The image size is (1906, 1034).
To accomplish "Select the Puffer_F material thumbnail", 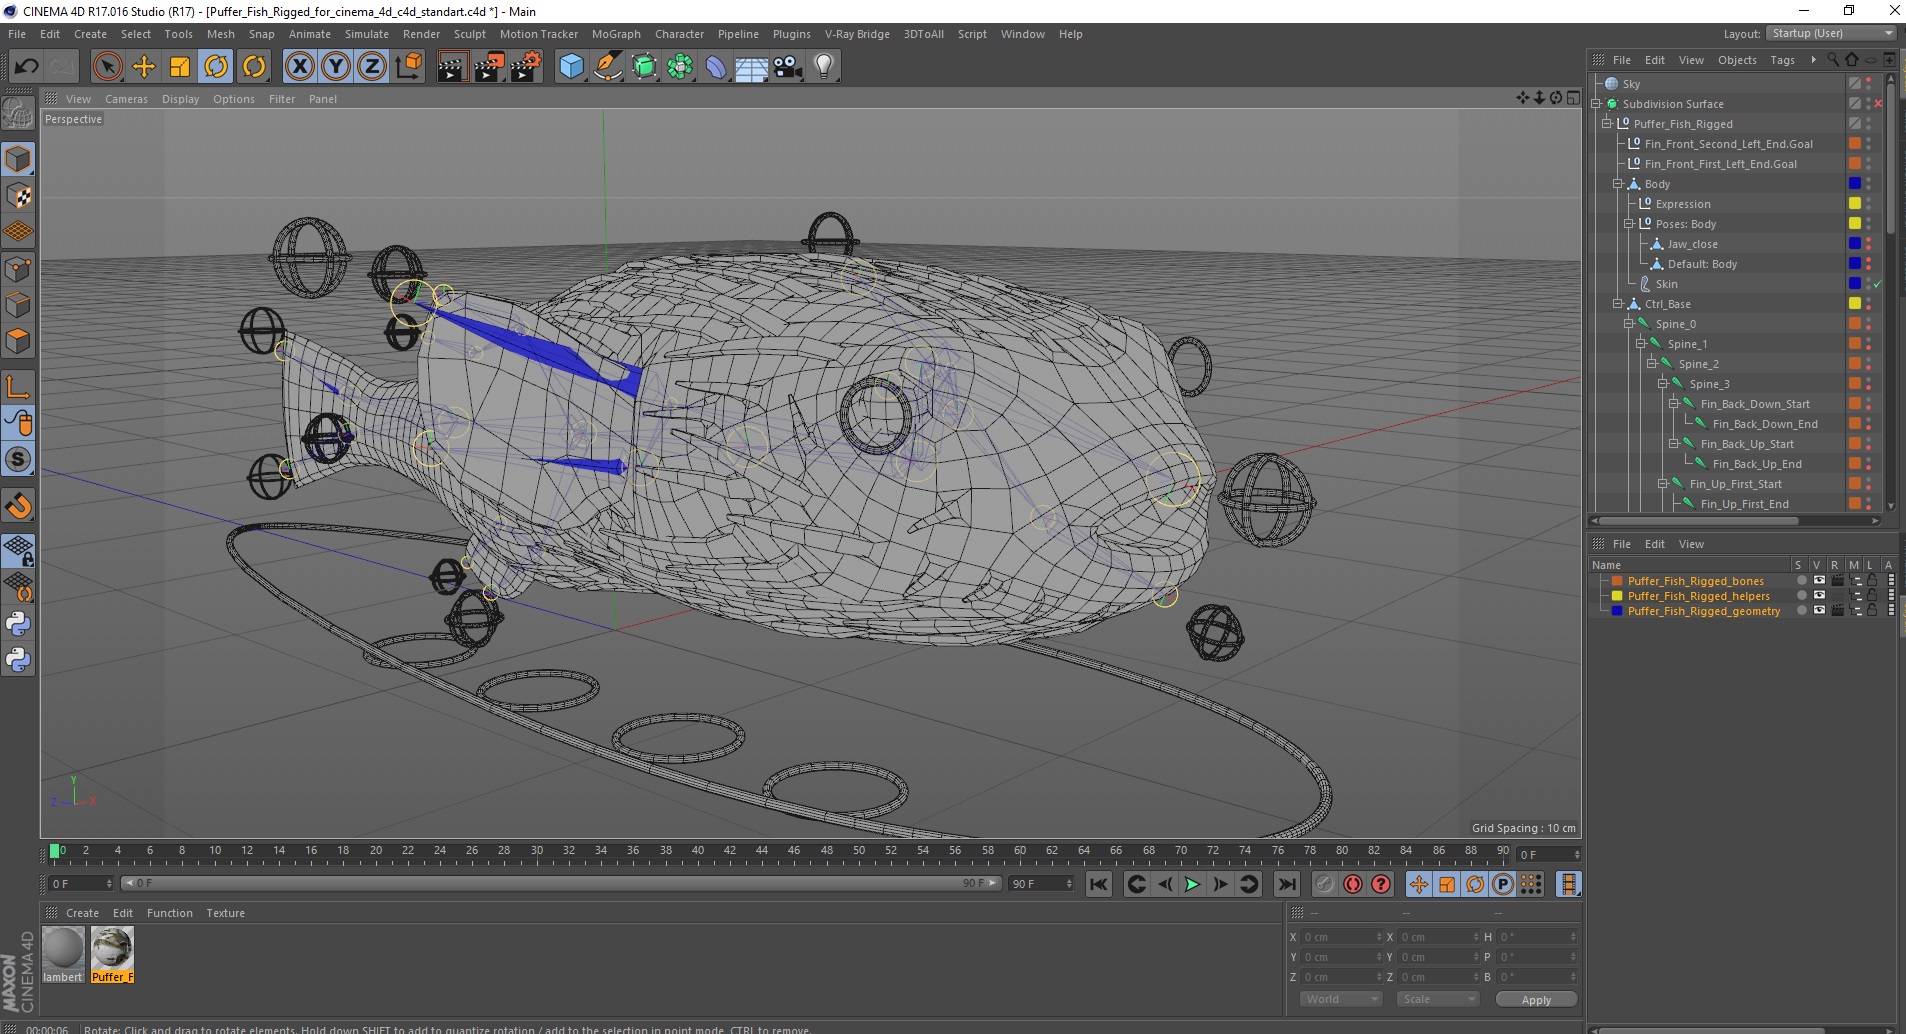I will pyautogui.click(x=112, y=948).
